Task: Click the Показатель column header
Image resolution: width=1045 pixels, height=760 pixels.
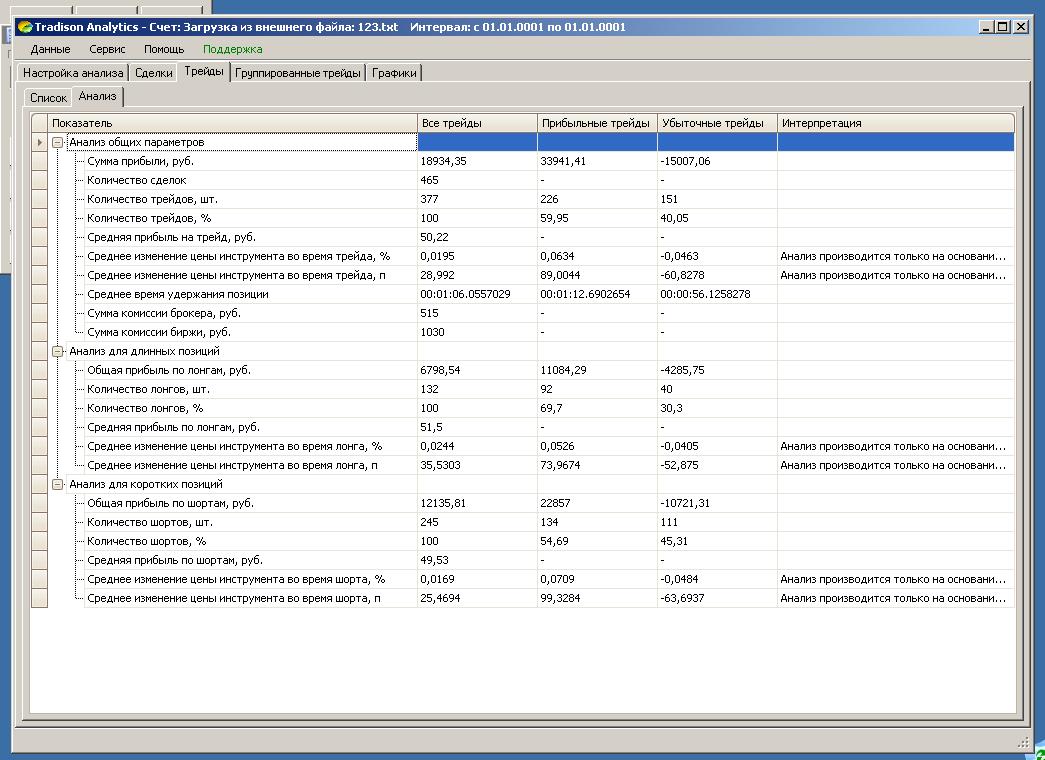Action: pos(232,123)
